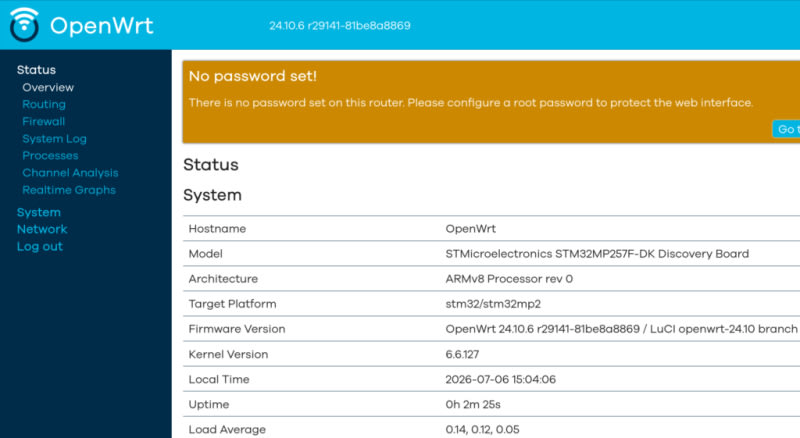Viewport: 800px width, 438px height.
Task: Click the Target Platform label
Action: (x=232, y=304)
